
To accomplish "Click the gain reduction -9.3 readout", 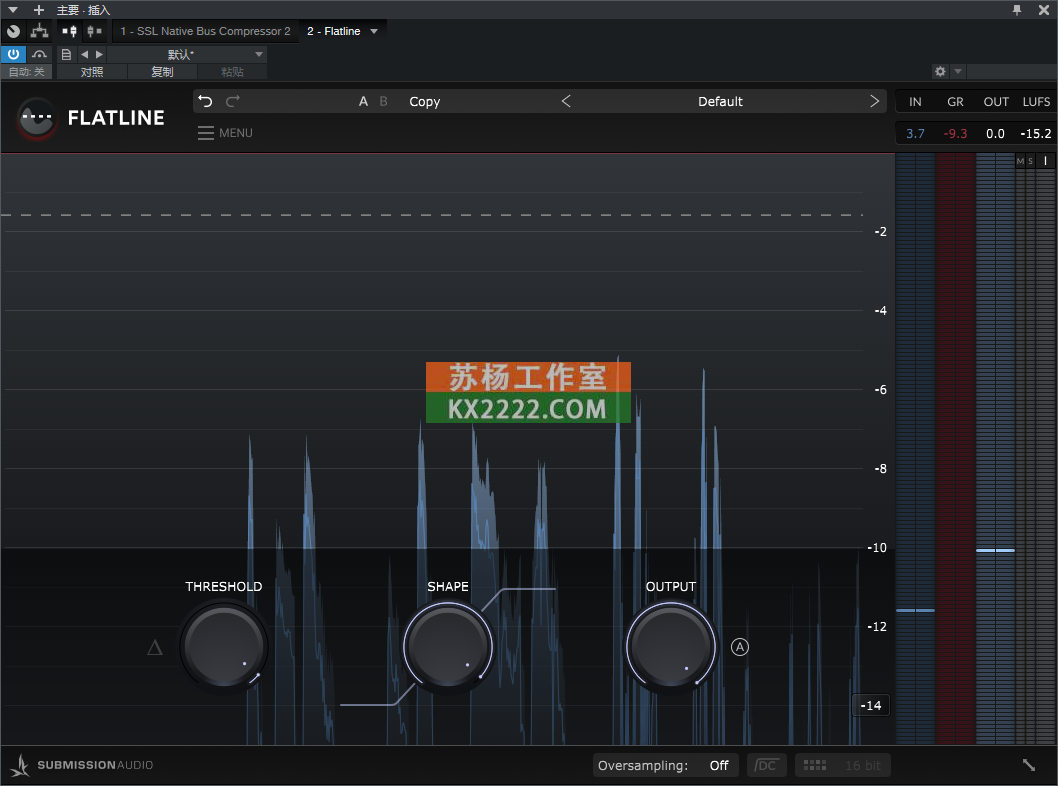I will tap(955, 134).
